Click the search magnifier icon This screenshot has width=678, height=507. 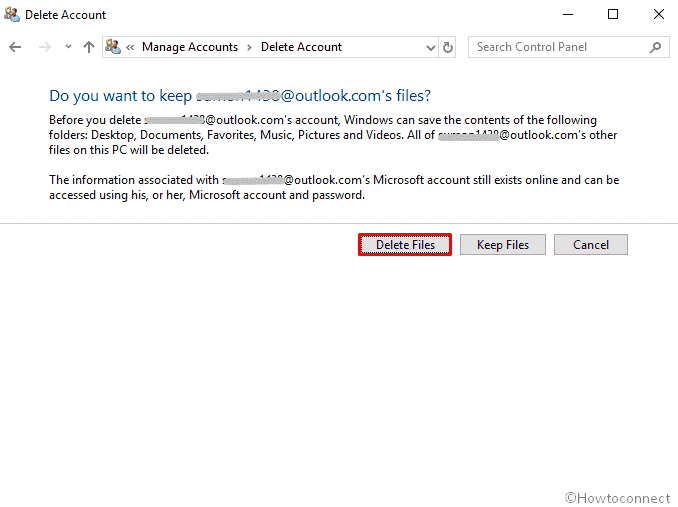click(x=656, y=47)
